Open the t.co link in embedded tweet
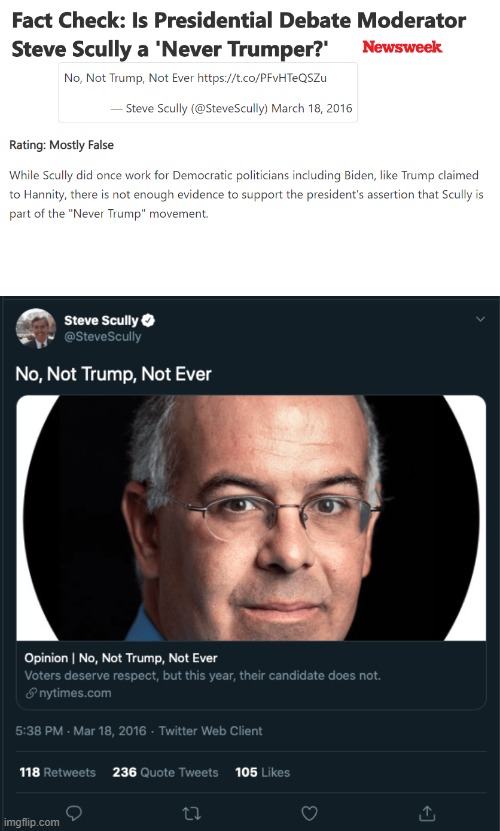The width and height of the screenshot is (500, 831). pyautogui.click(x=262, y=78)
